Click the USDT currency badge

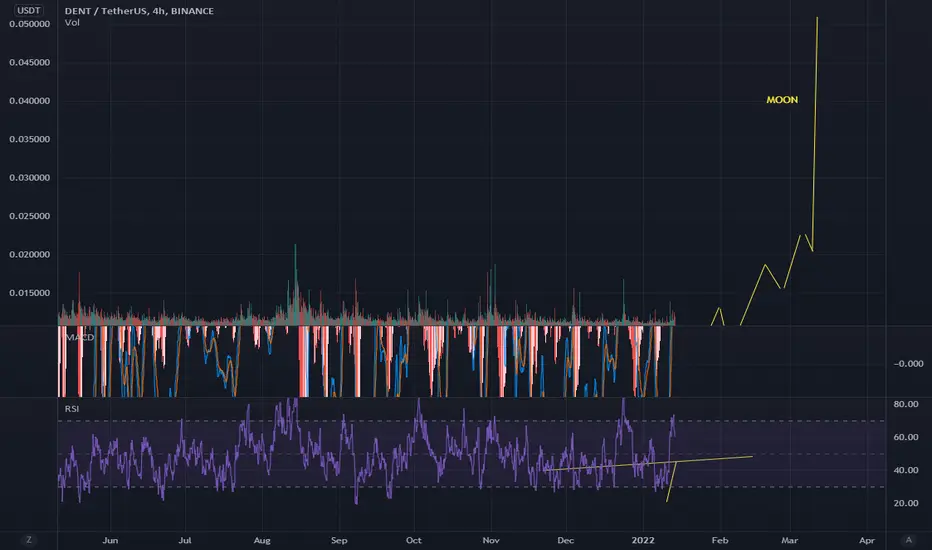tap(29, 10)
